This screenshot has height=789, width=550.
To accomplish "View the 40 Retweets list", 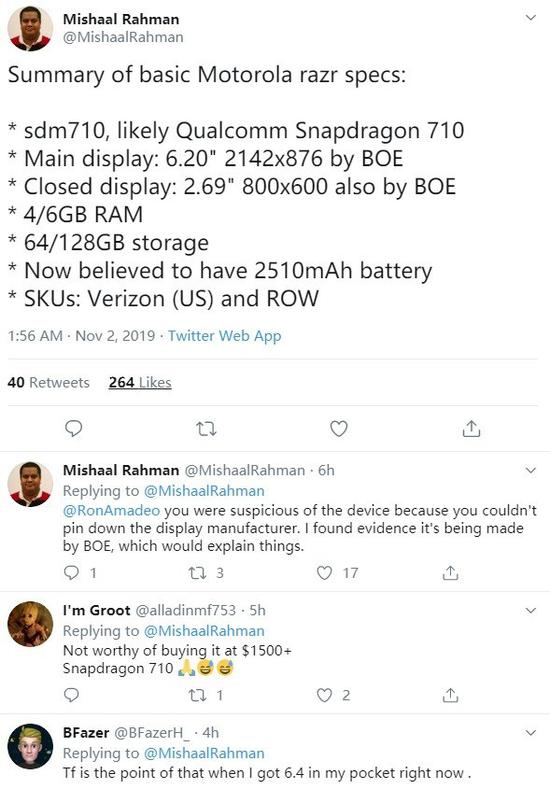I will coord(48,382).
